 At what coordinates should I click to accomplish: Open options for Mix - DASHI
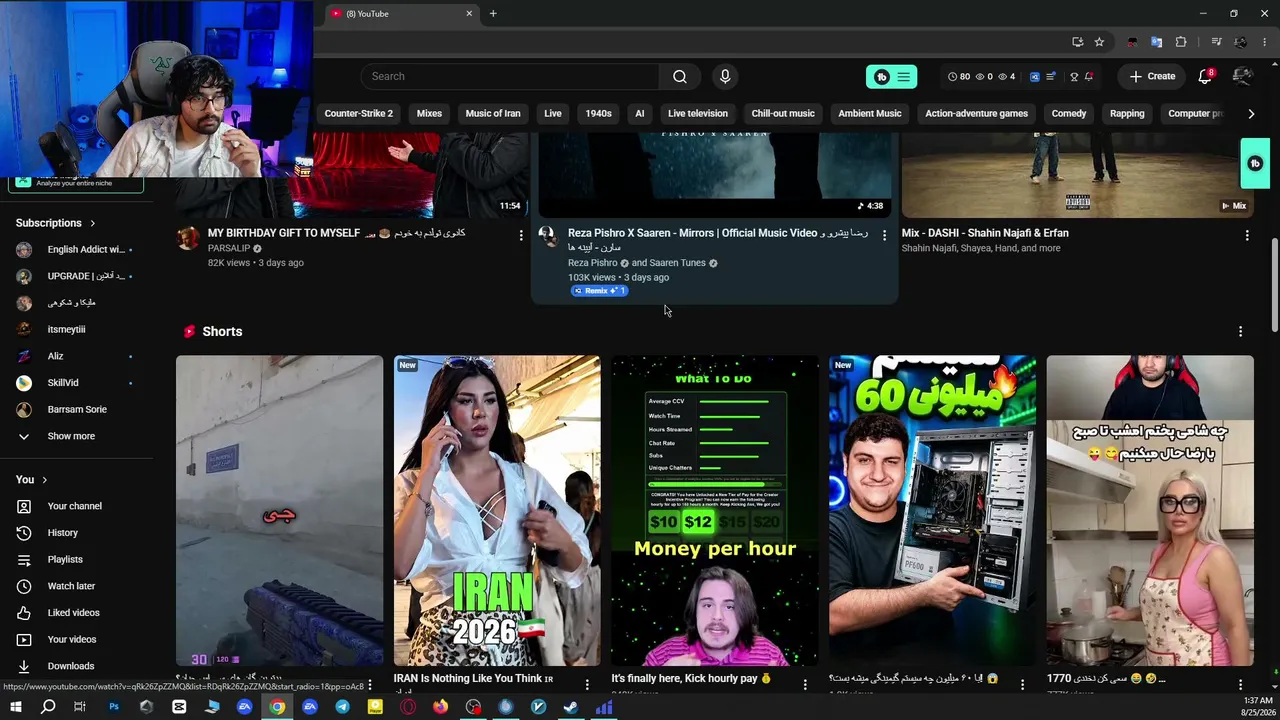tap(1247, 235)
